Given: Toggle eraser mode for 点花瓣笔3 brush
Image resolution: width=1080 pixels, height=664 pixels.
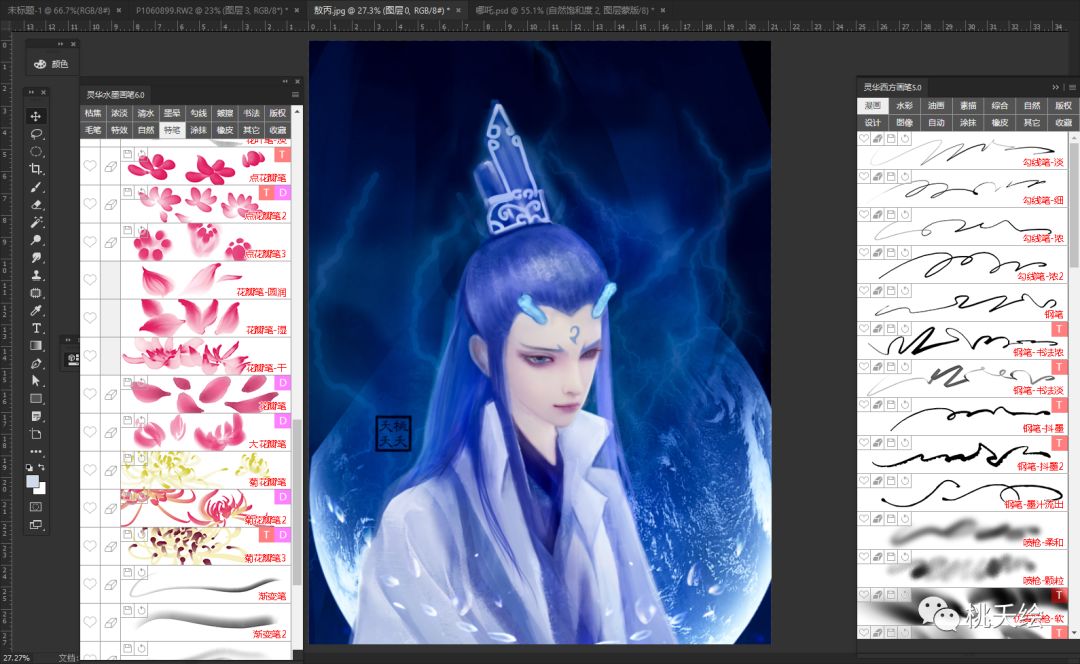Looking at the screenshot, I should pyautogui.click(x=110, y=242).
